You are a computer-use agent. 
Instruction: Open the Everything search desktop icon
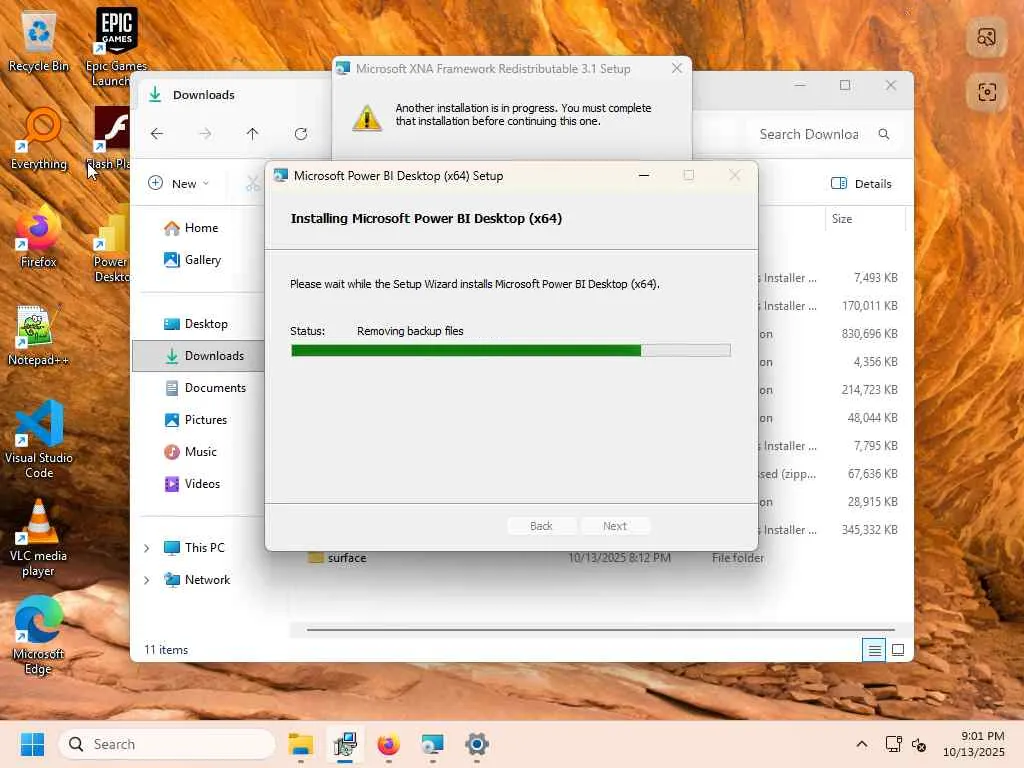[x=39, y=139]
